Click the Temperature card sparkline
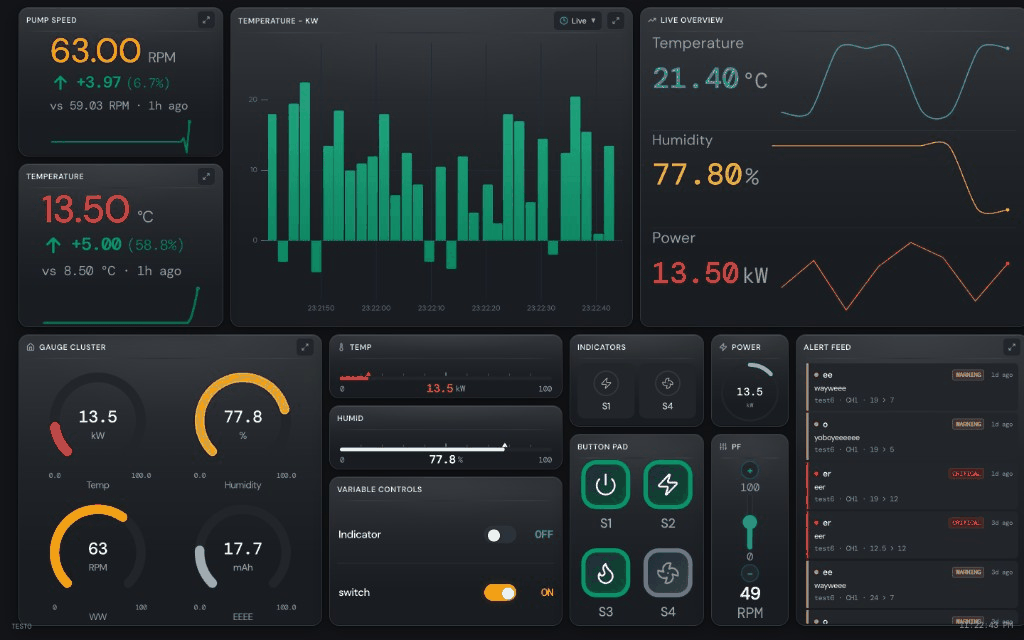 (x=121, y=305)
